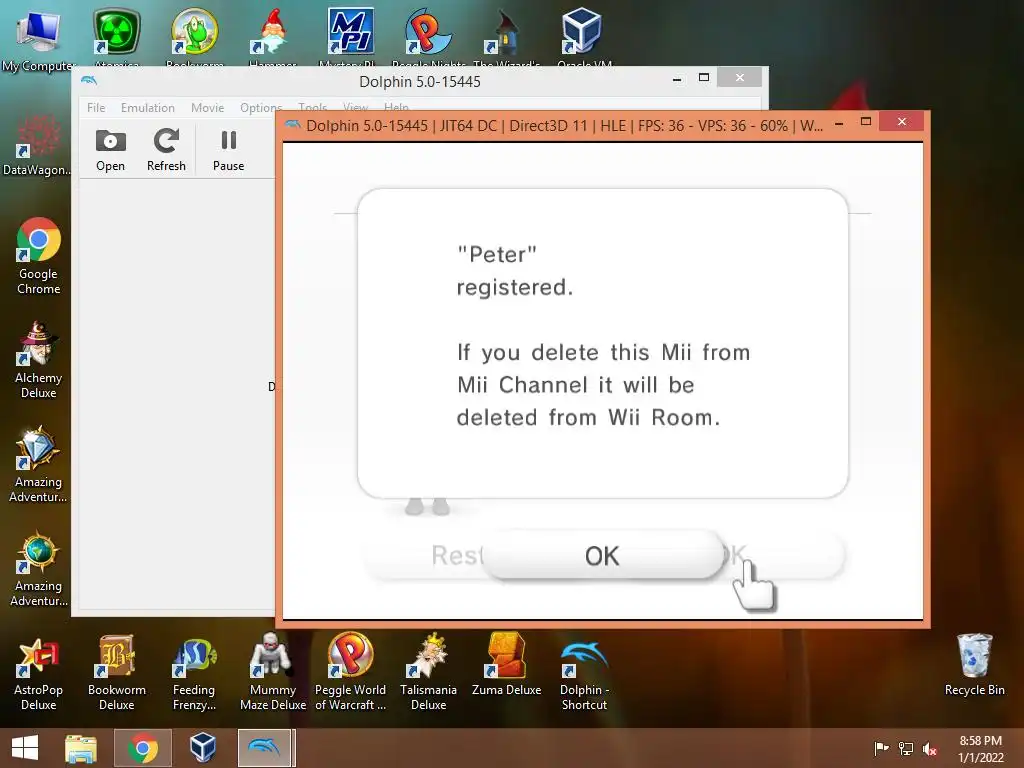Select the Bookworm Deluxe desktop icon
The image size is (1024, 768).
coord(117,672)
